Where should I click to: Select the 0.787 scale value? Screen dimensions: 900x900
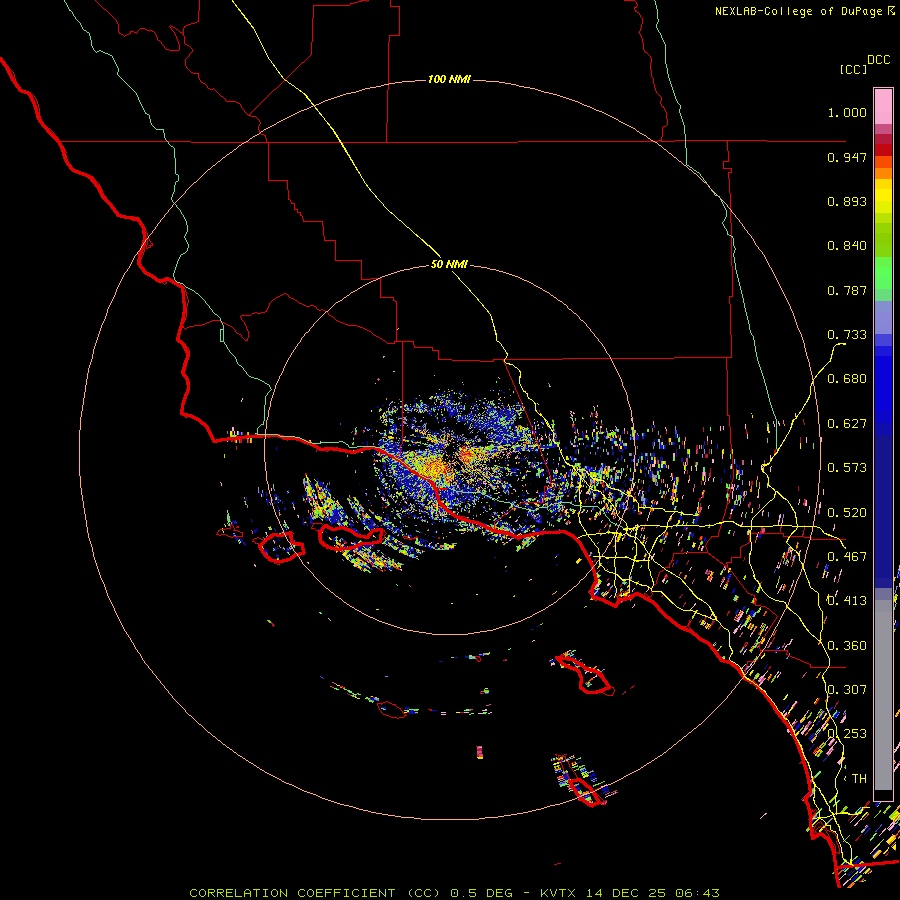[x=847, y=290]
